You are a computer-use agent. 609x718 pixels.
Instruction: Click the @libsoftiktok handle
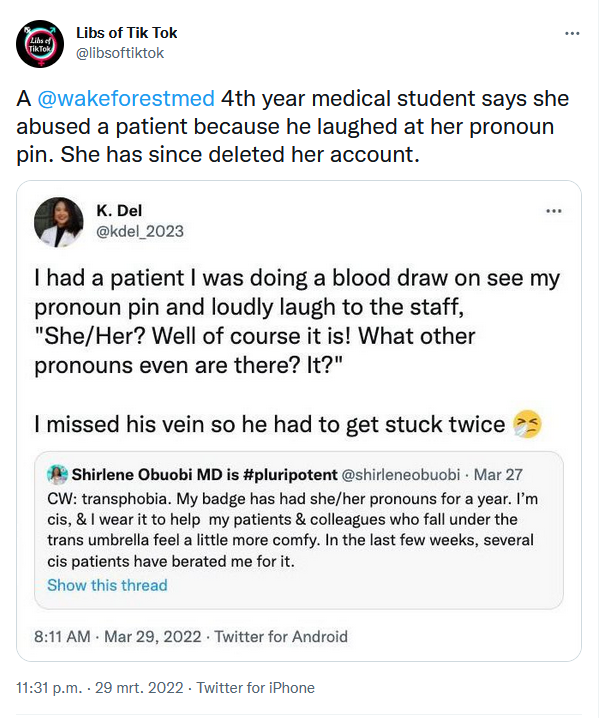120,53
